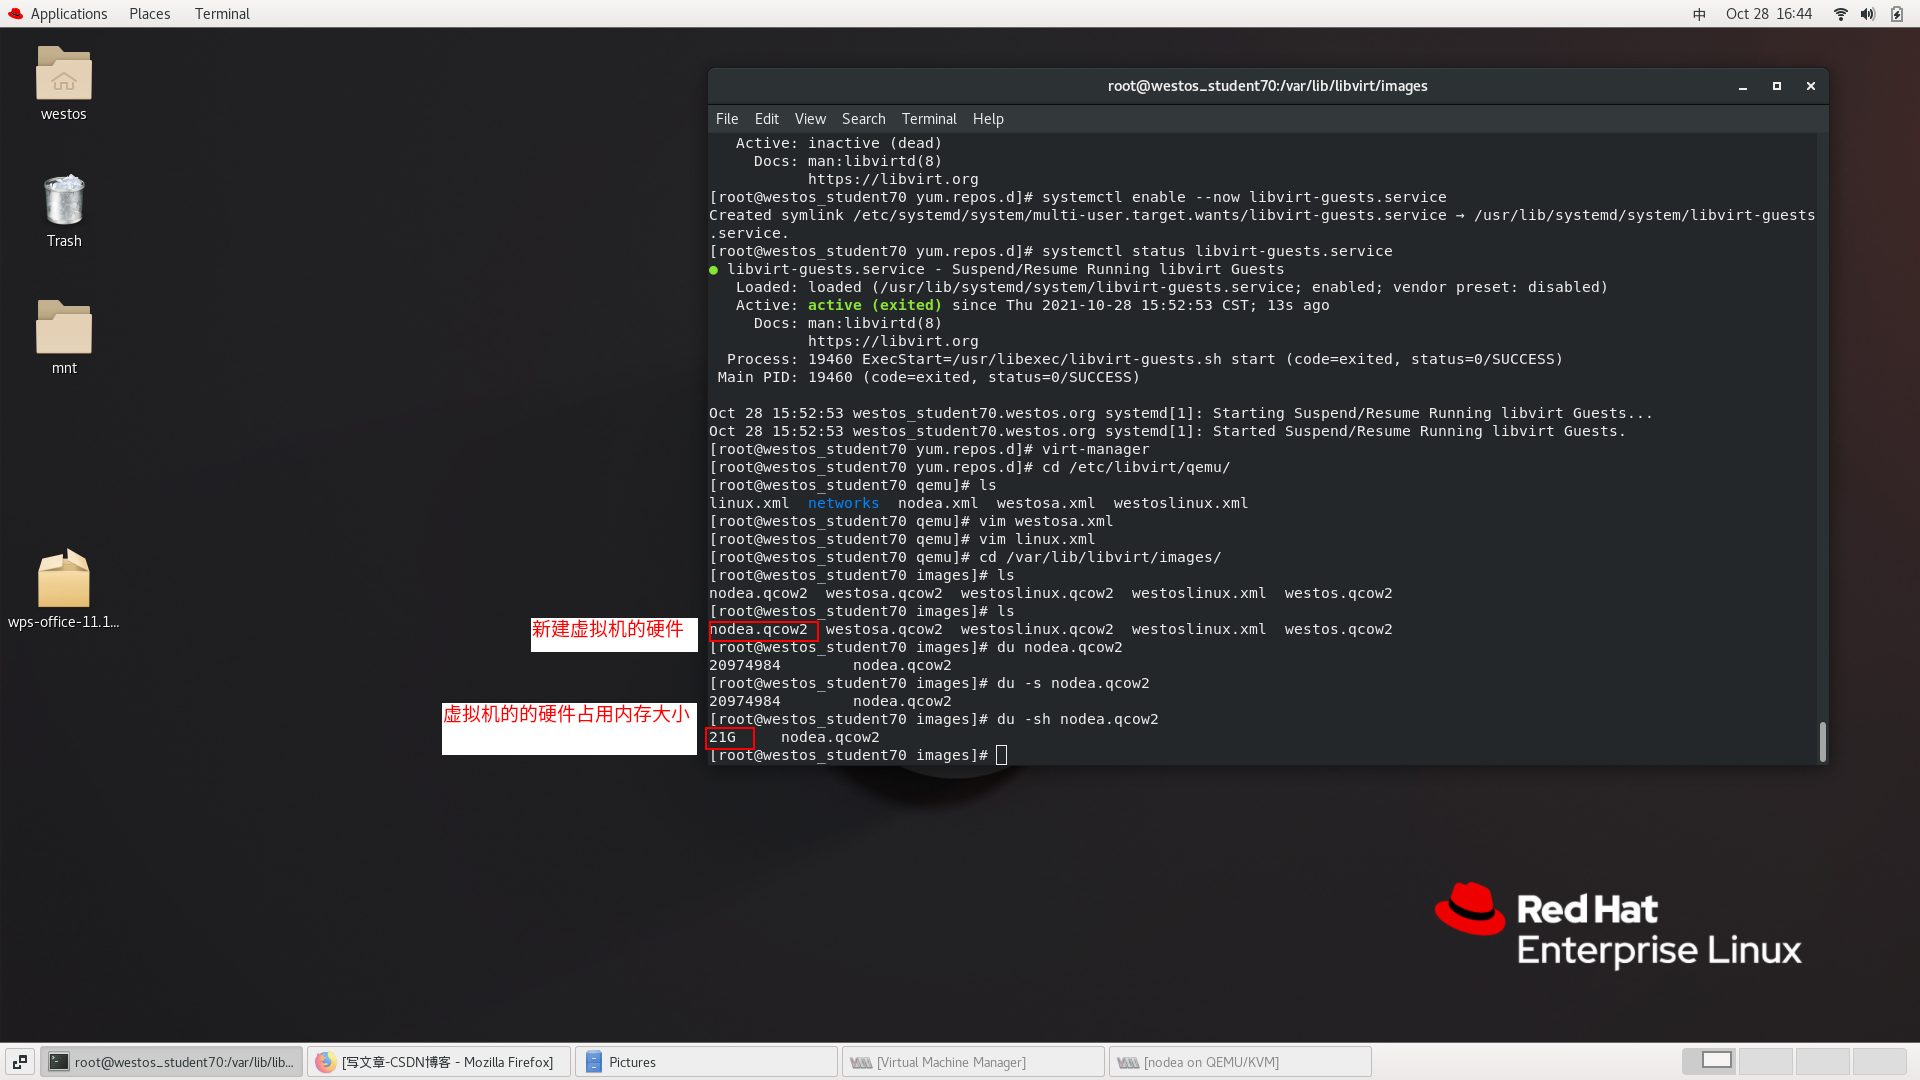Open the terminal Search menu

pyautogui.click(x=863, y=119)
